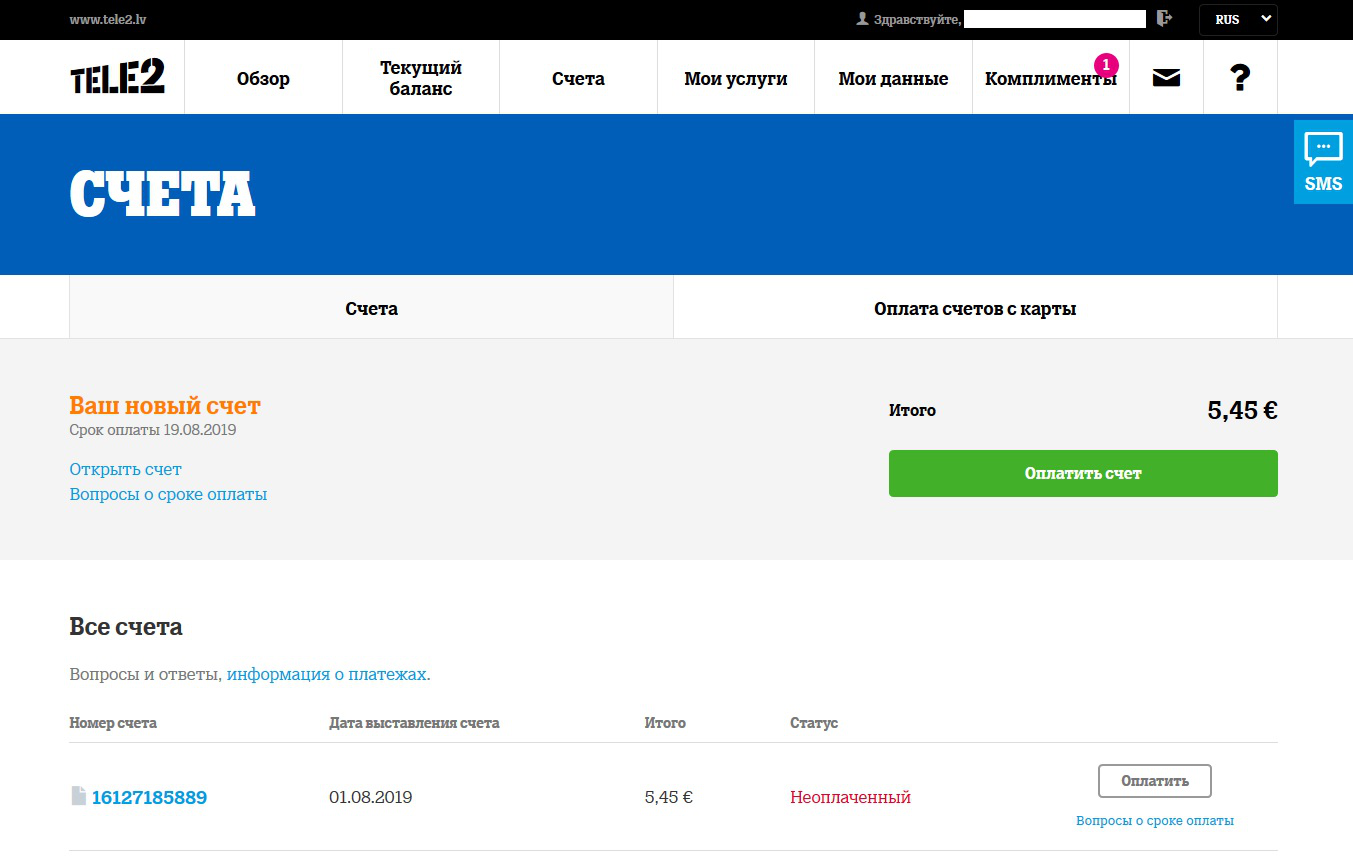Open the envelope messages icon
Viewport: 1353px width, 856px height.
tap(1166, 78)
